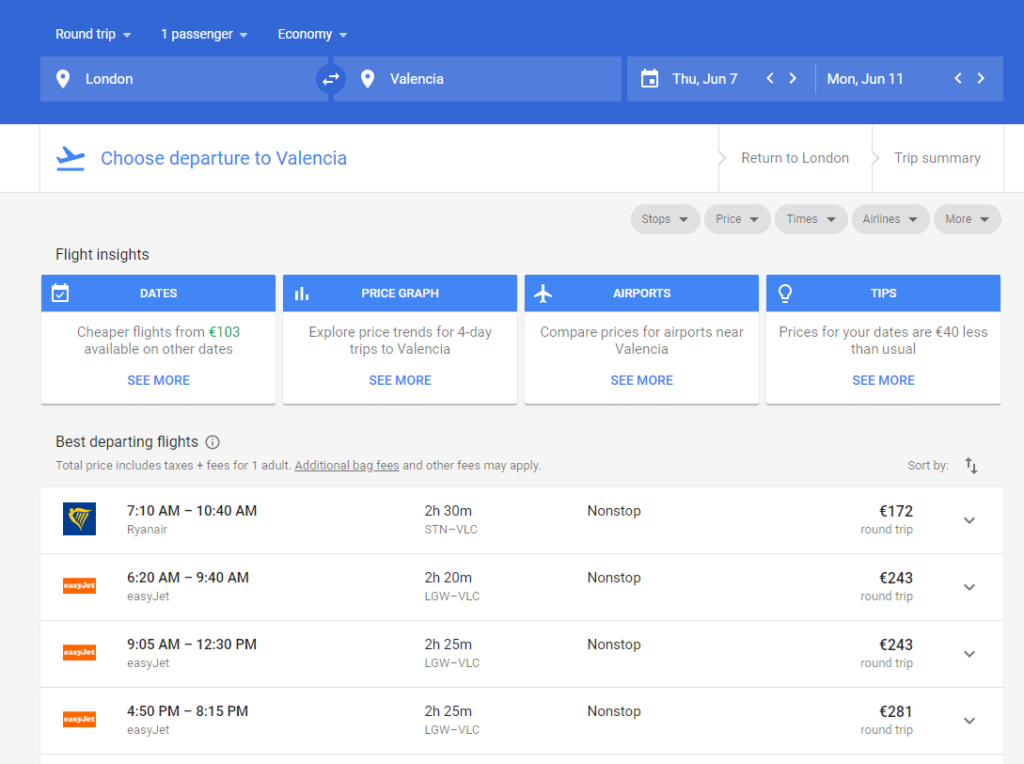Open the Trip summary tab
The width and height of the screenshot is (1024, 764).
(x=936, y=157)
